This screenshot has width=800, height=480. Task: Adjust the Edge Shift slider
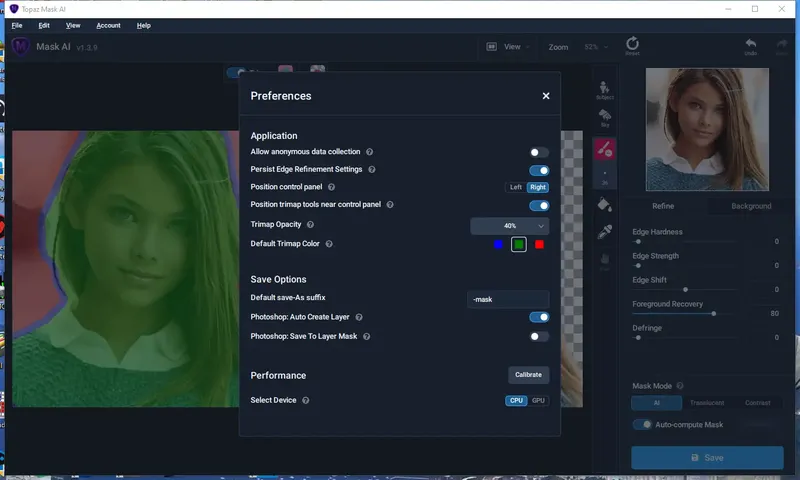coord(684,290)
